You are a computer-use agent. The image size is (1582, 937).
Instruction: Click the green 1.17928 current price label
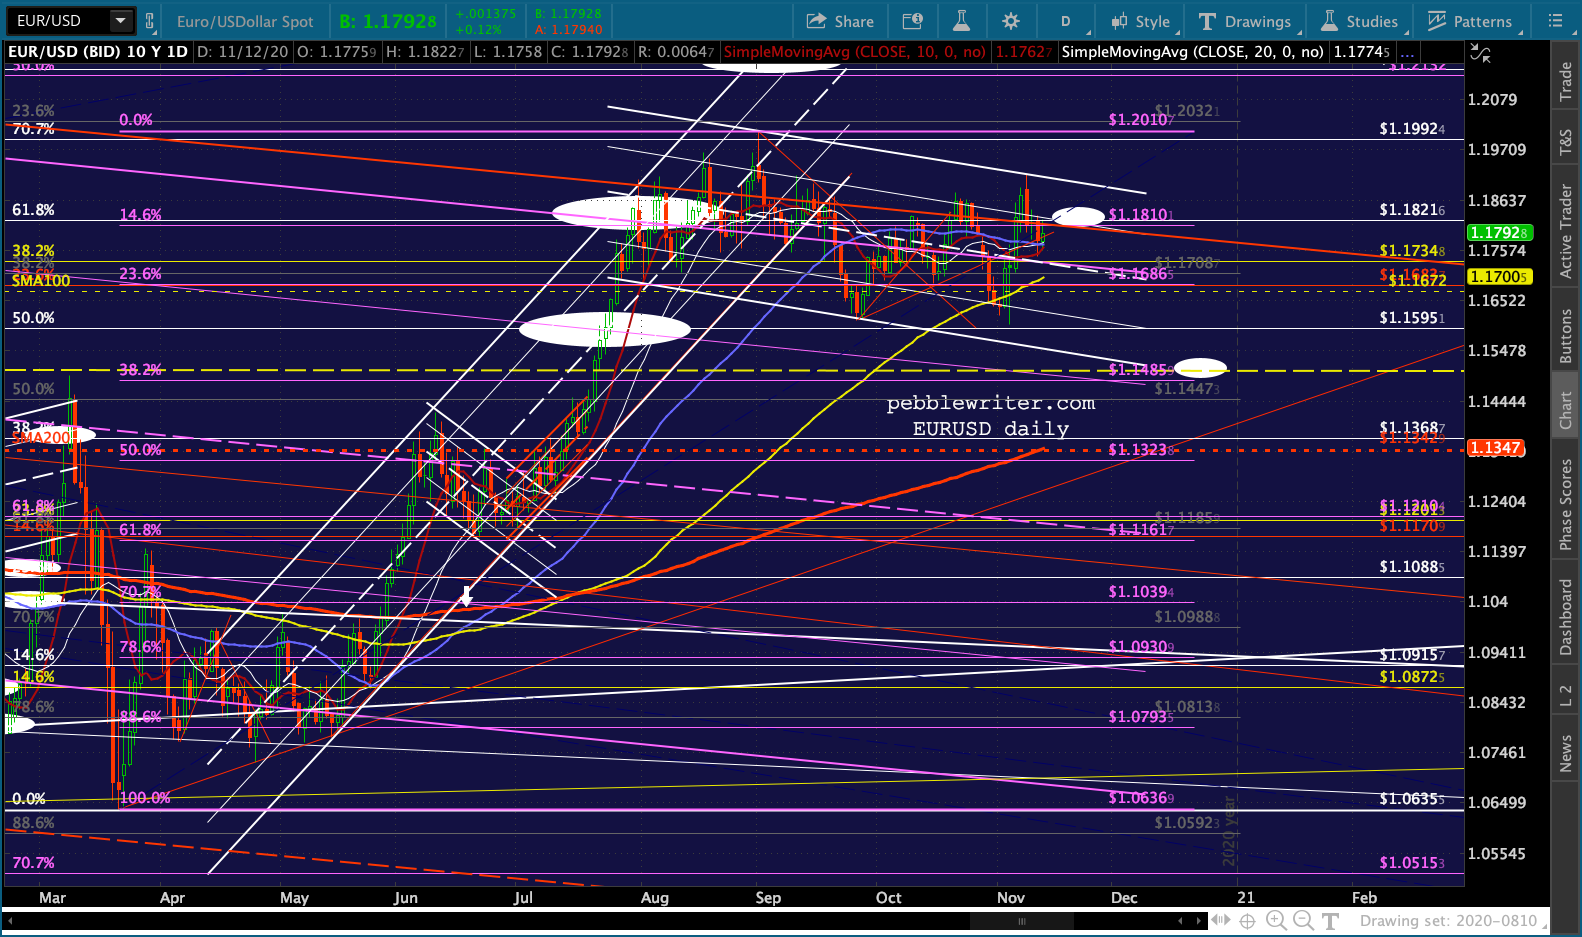[x=1498, y=232]
